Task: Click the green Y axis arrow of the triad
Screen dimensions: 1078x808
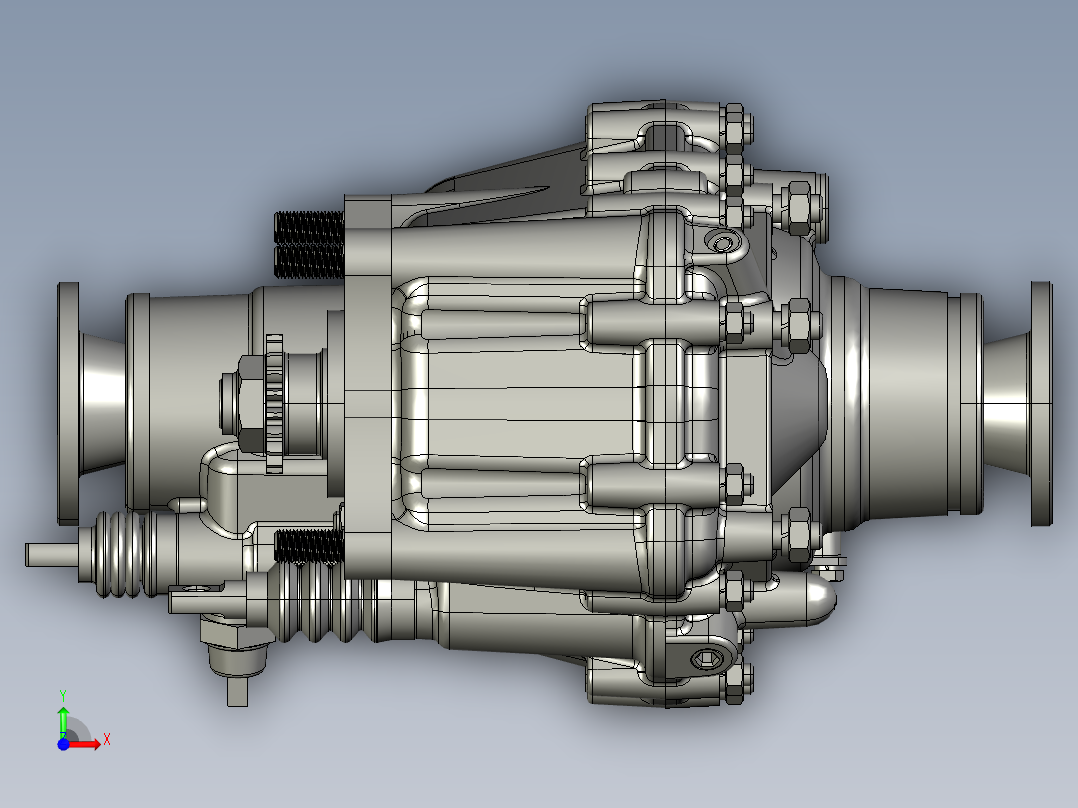Action: coord(63,722)
